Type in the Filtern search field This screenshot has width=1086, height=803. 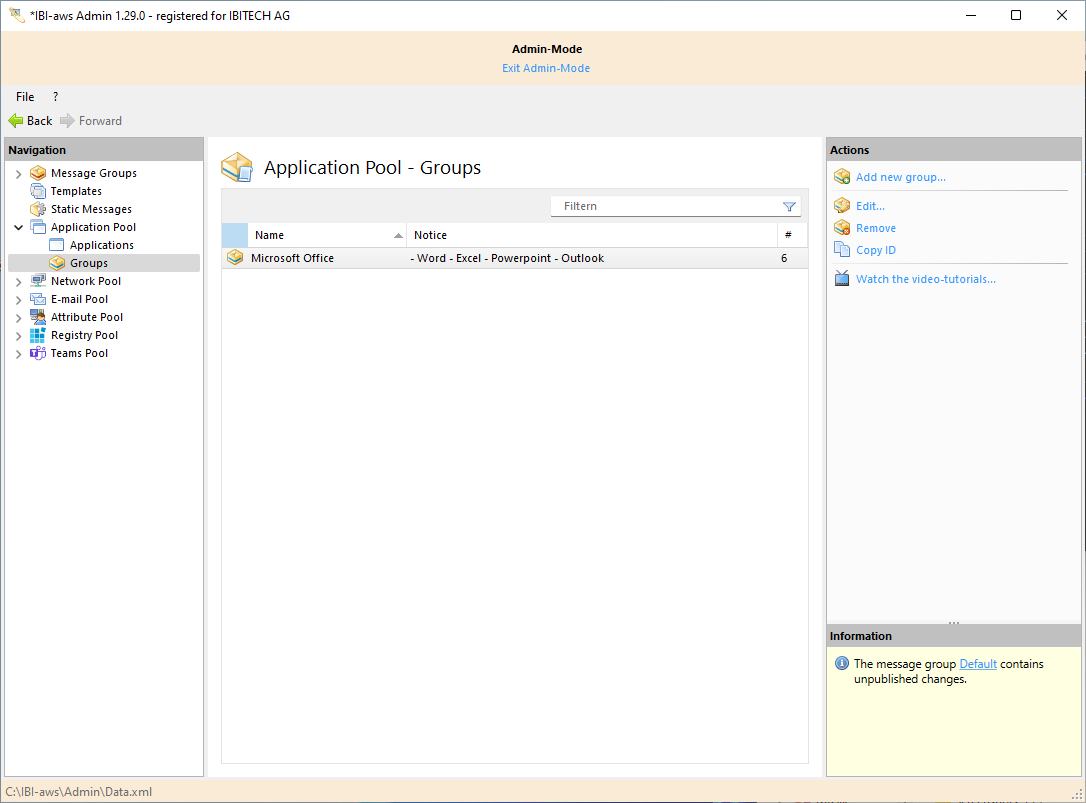pyautogui.click(x=665, y=206)
